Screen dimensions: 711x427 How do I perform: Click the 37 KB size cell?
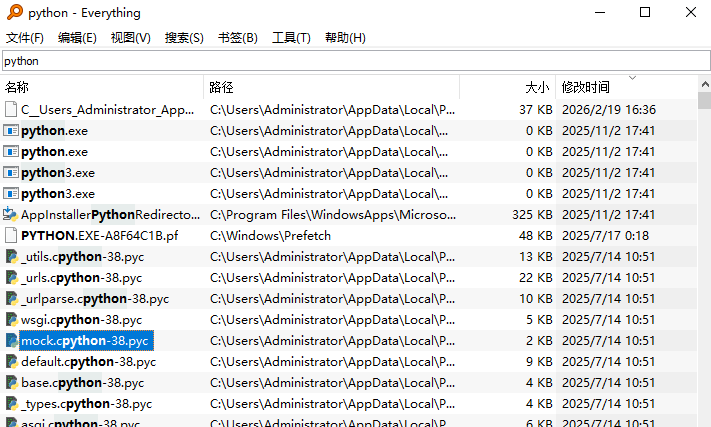(x=536, y=110)
